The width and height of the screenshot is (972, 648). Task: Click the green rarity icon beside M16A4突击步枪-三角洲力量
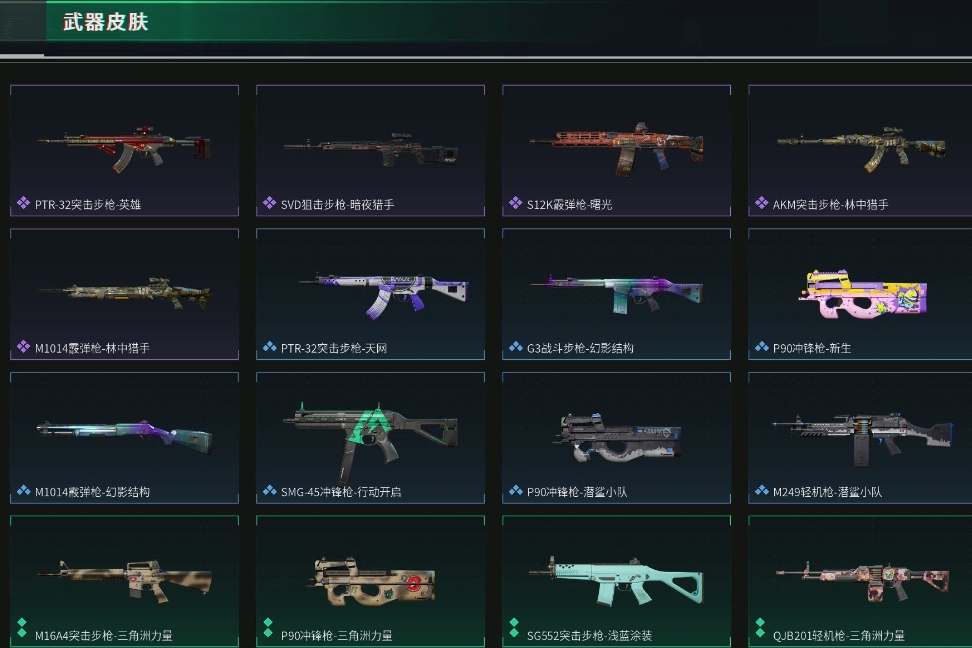tap(22, 628)
